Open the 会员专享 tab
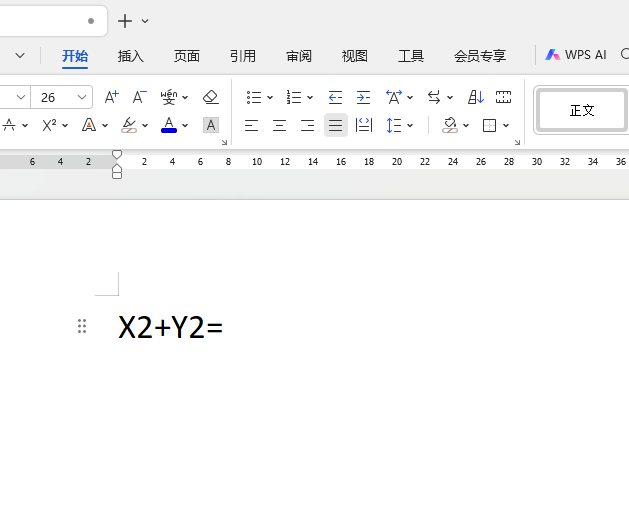Screen dimensions: 629x508 480,56
